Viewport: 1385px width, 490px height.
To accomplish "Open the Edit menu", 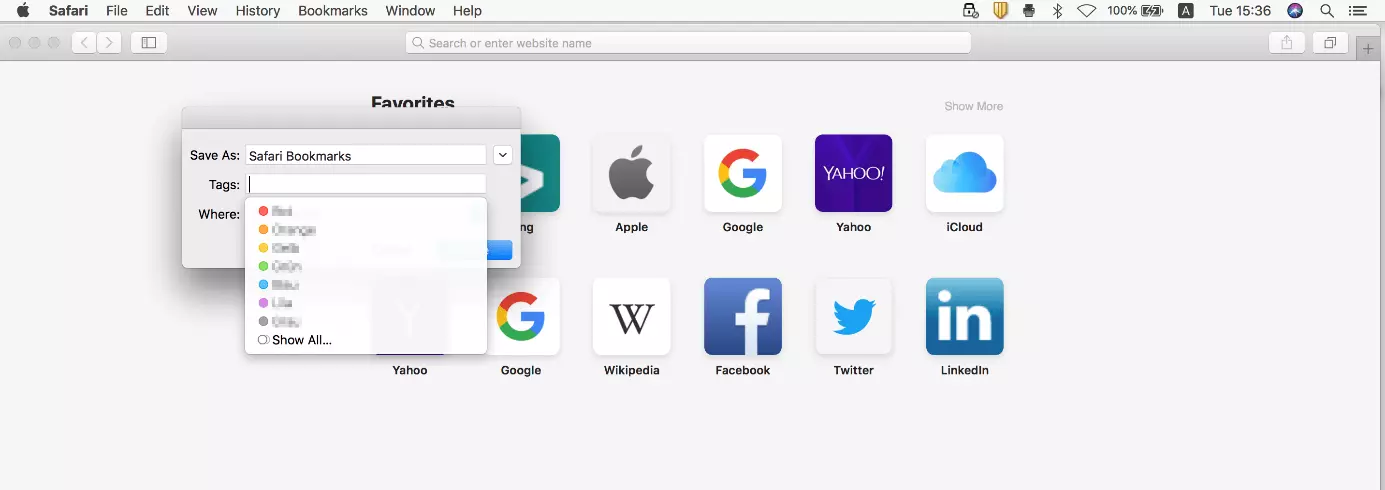I will click(x=157, y=11).
